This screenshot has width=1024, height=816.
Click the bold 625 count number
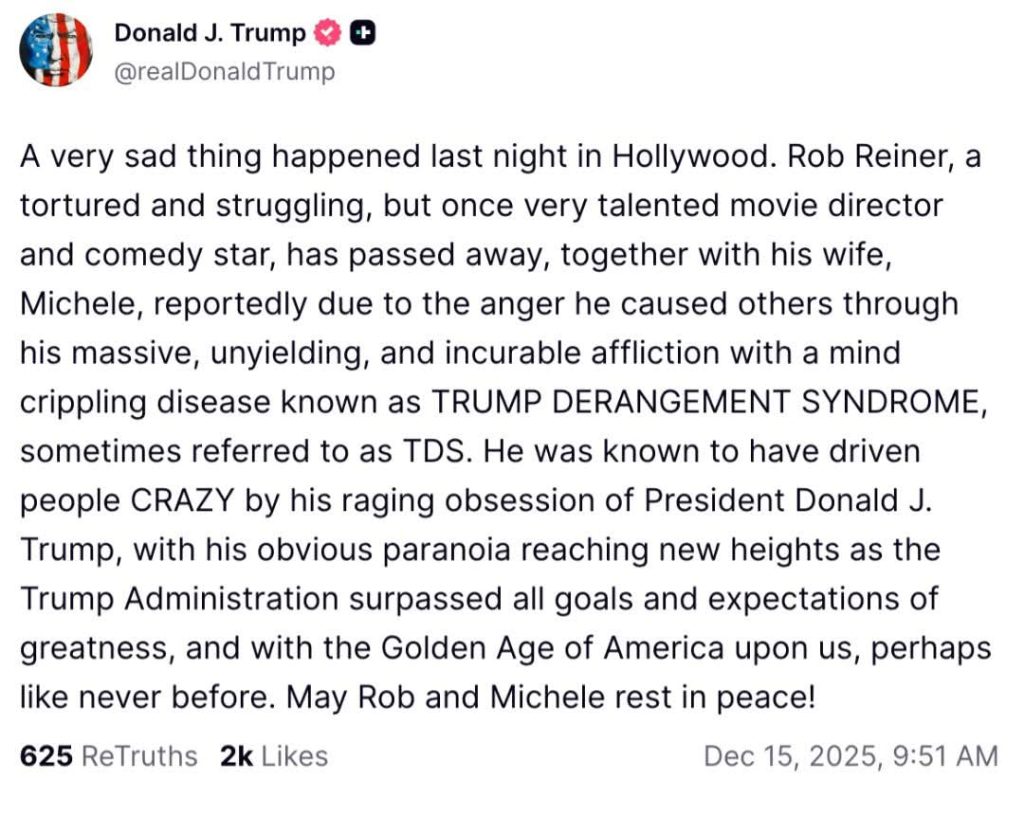46,756
